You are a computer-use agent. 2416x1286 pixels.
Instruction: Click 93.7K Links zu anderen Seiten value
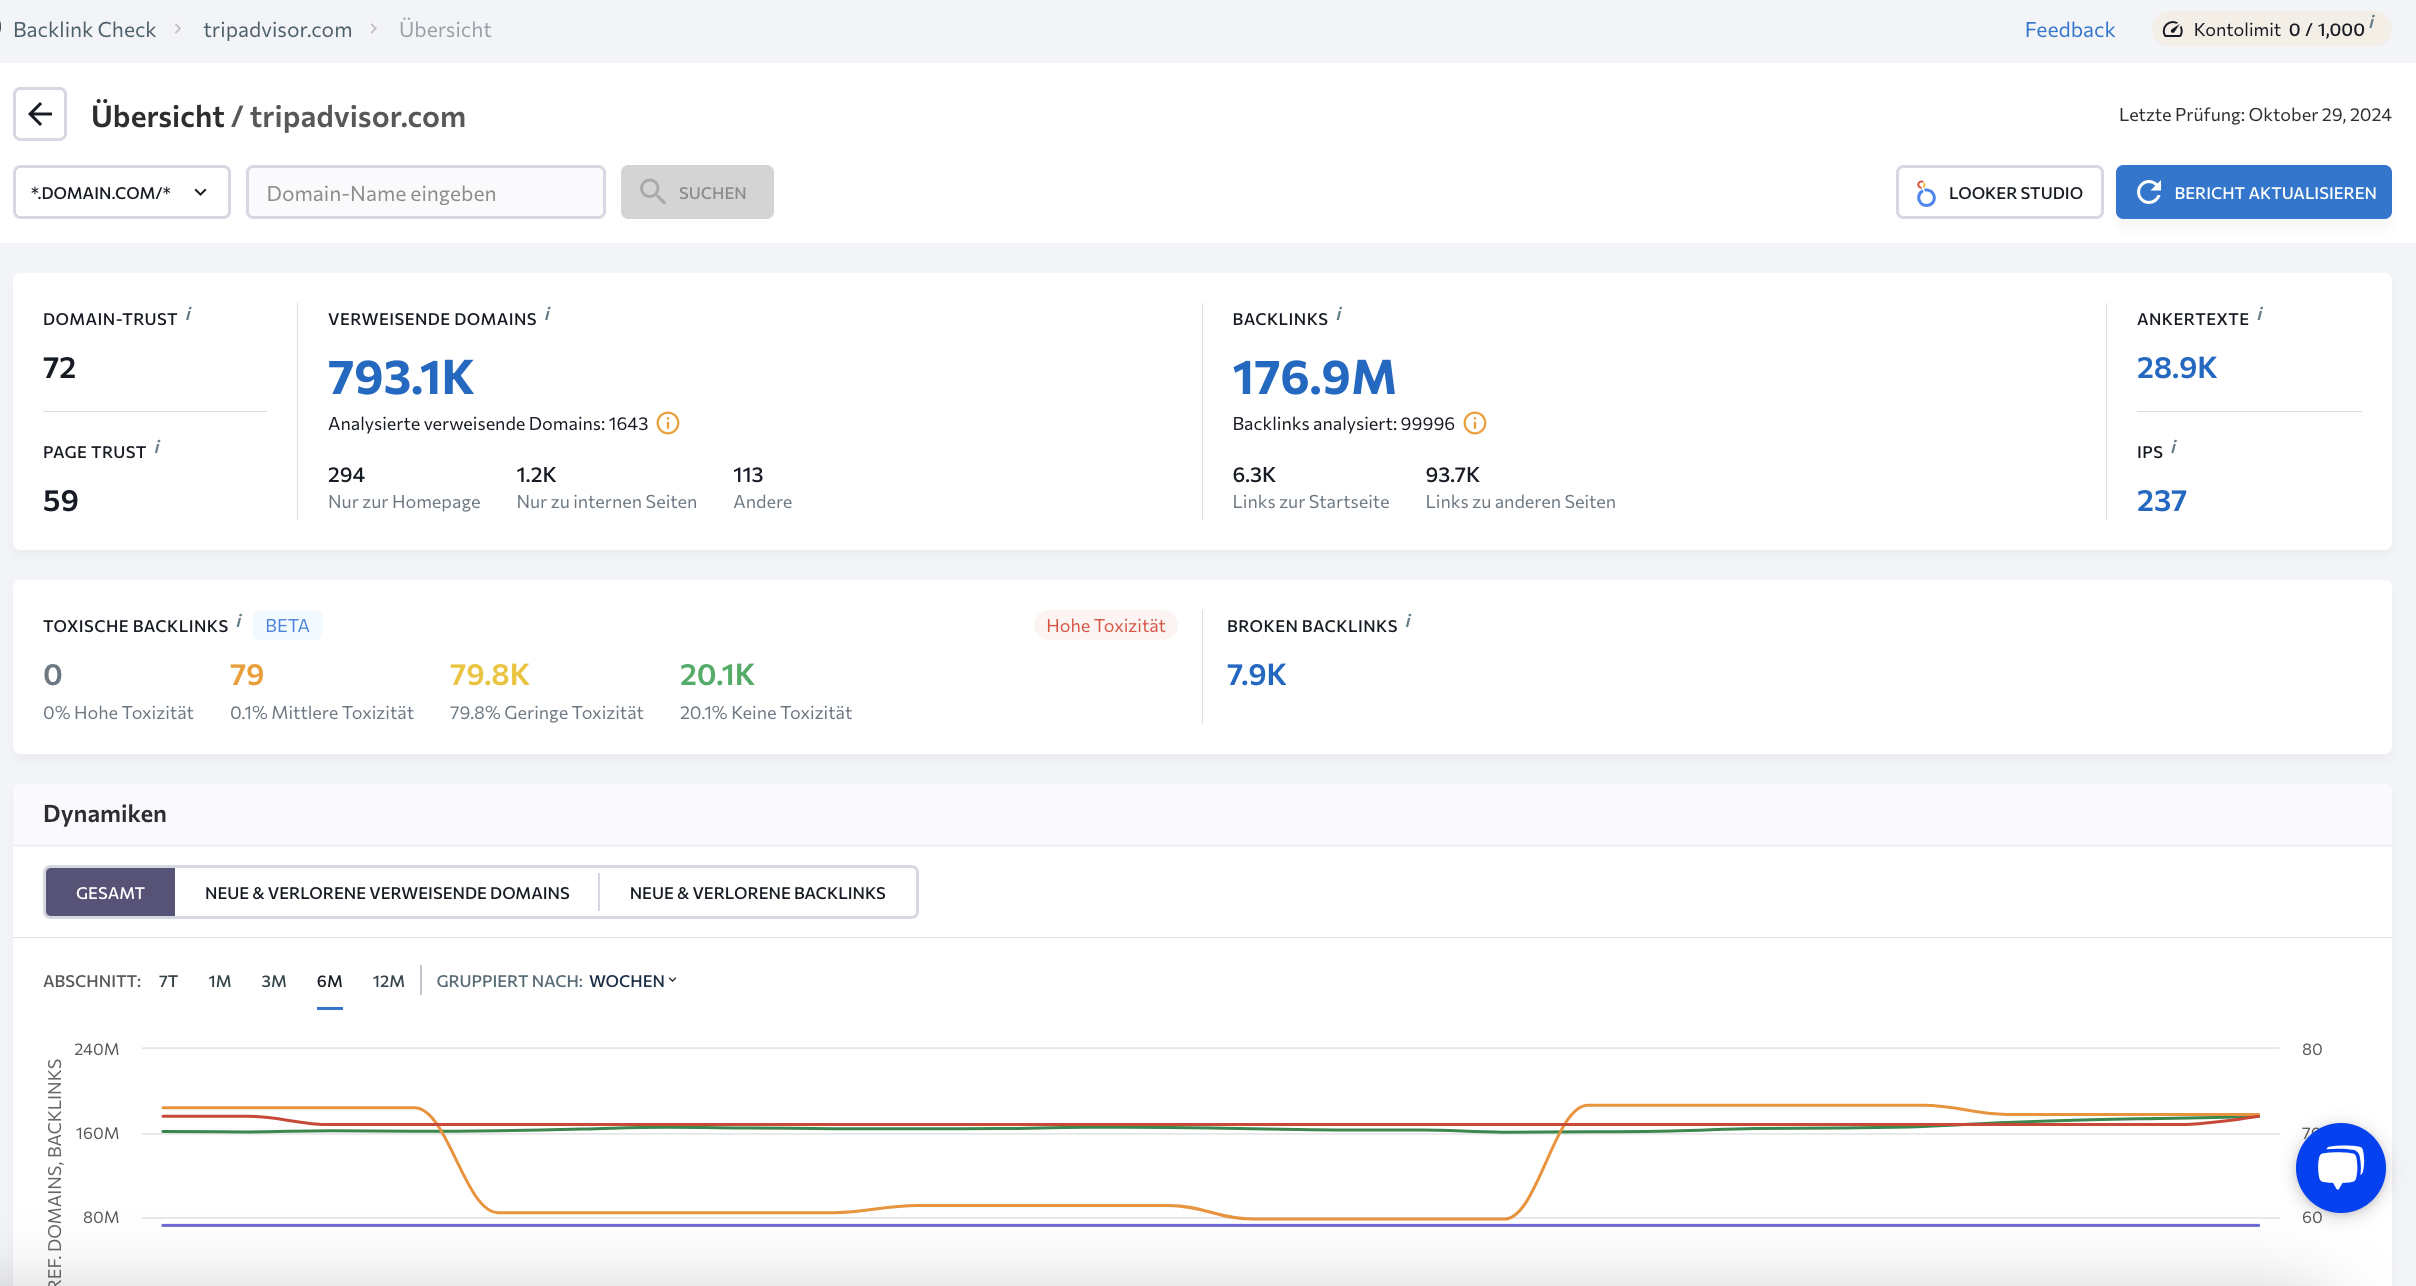coord(1452,474)
